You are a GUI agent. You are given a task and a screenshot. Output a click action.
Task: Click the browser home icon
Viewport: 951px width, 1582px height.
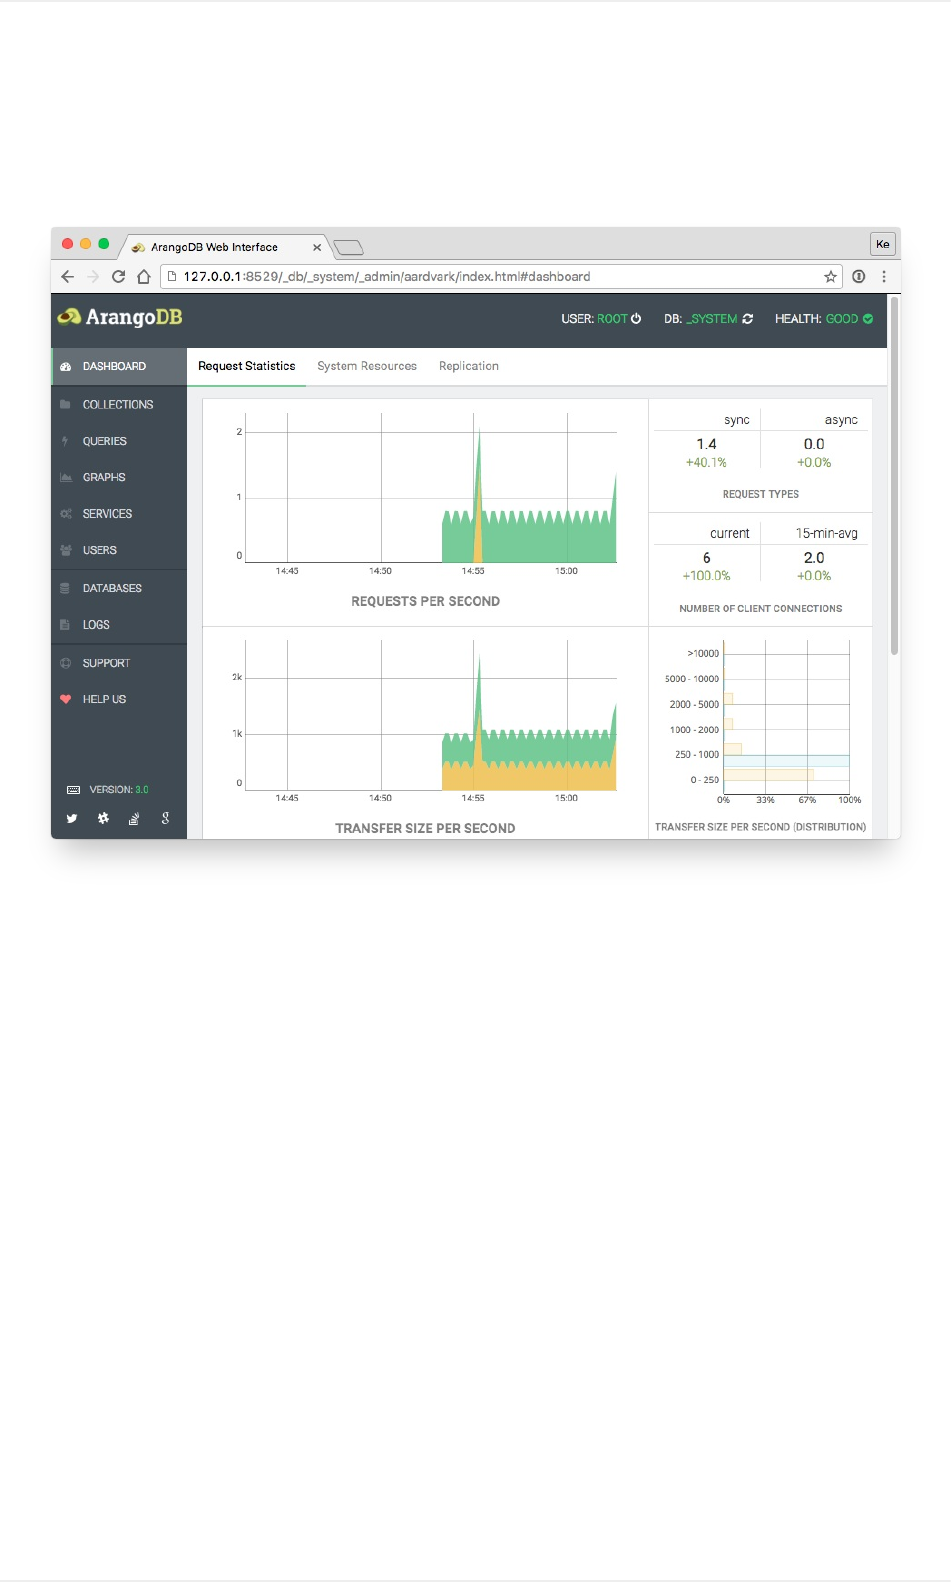(x=144, y=277)
